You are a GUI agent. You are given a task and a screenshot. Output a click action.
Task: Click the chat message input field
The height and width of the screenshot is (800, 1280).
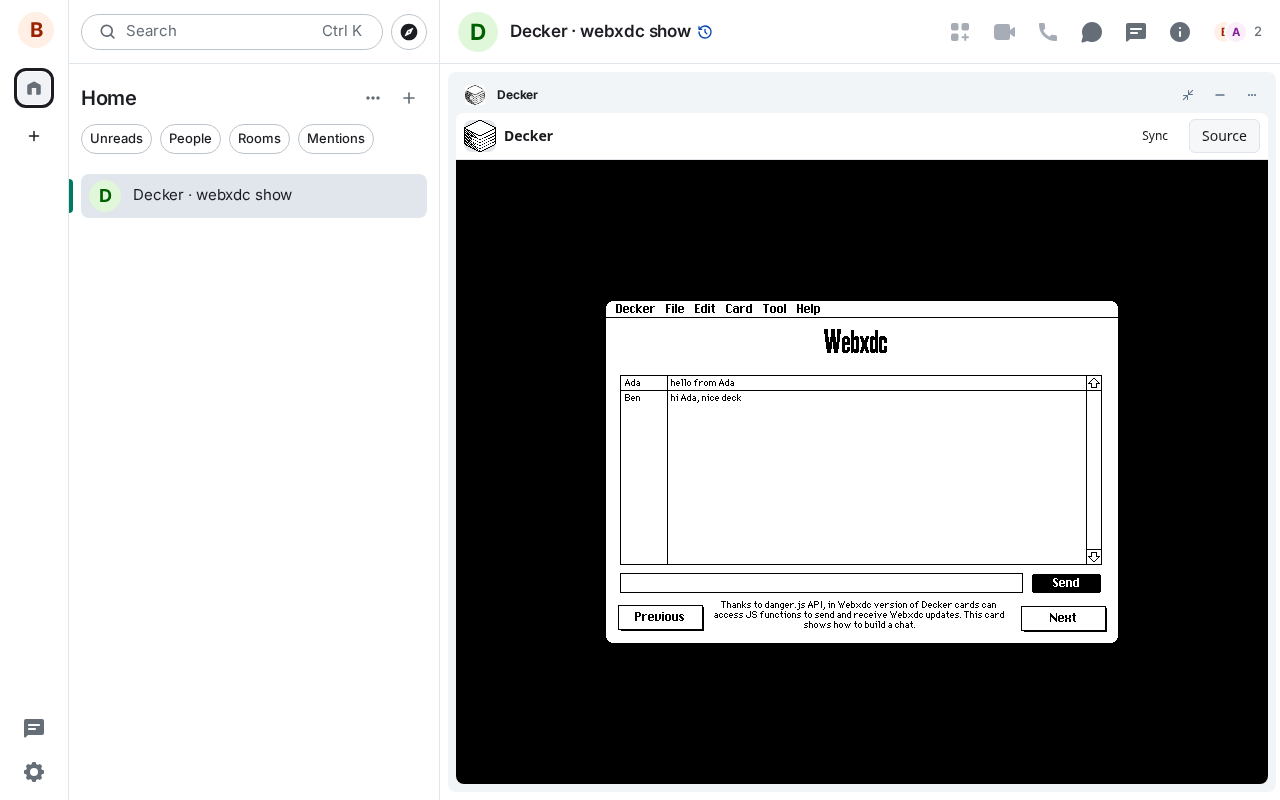(821, 583)
